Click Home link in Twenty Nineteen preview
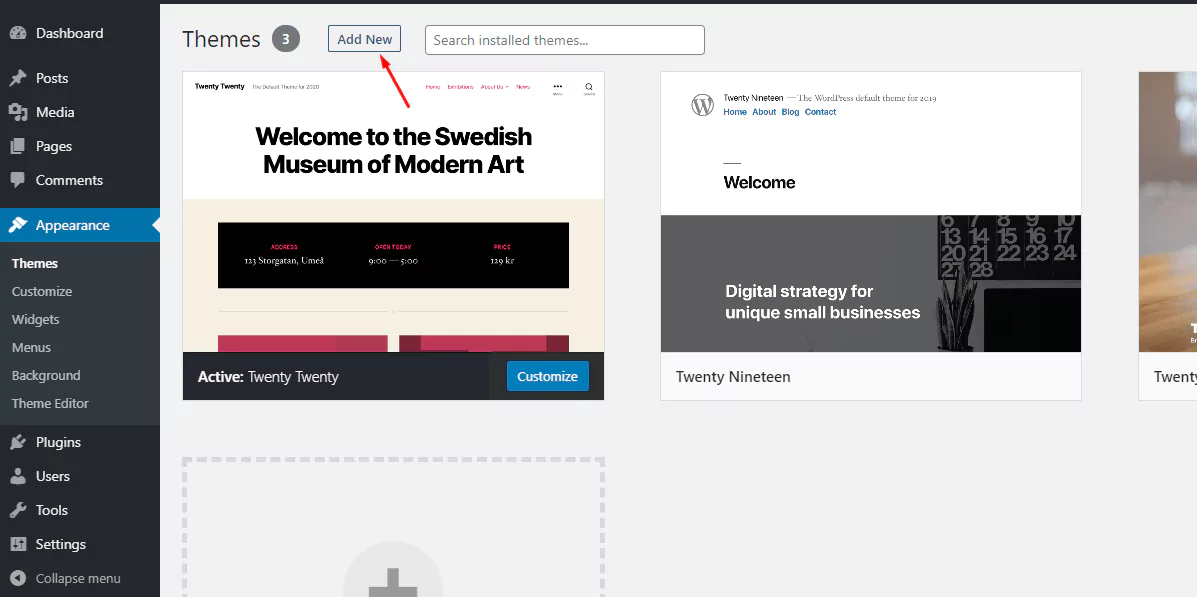Image resolution: width=1197 pixels, height=597 pixels. [x=734, y=112]
